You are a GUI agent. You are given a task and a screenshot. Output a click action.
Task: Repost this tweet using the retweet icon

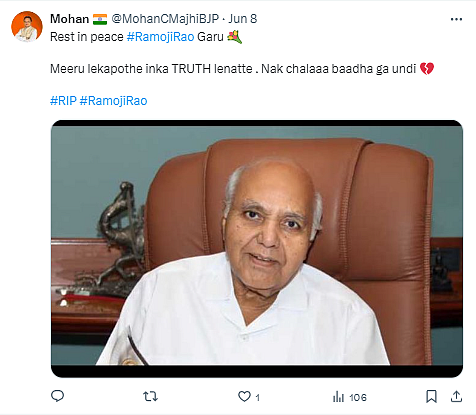click(x=150, y=396)
